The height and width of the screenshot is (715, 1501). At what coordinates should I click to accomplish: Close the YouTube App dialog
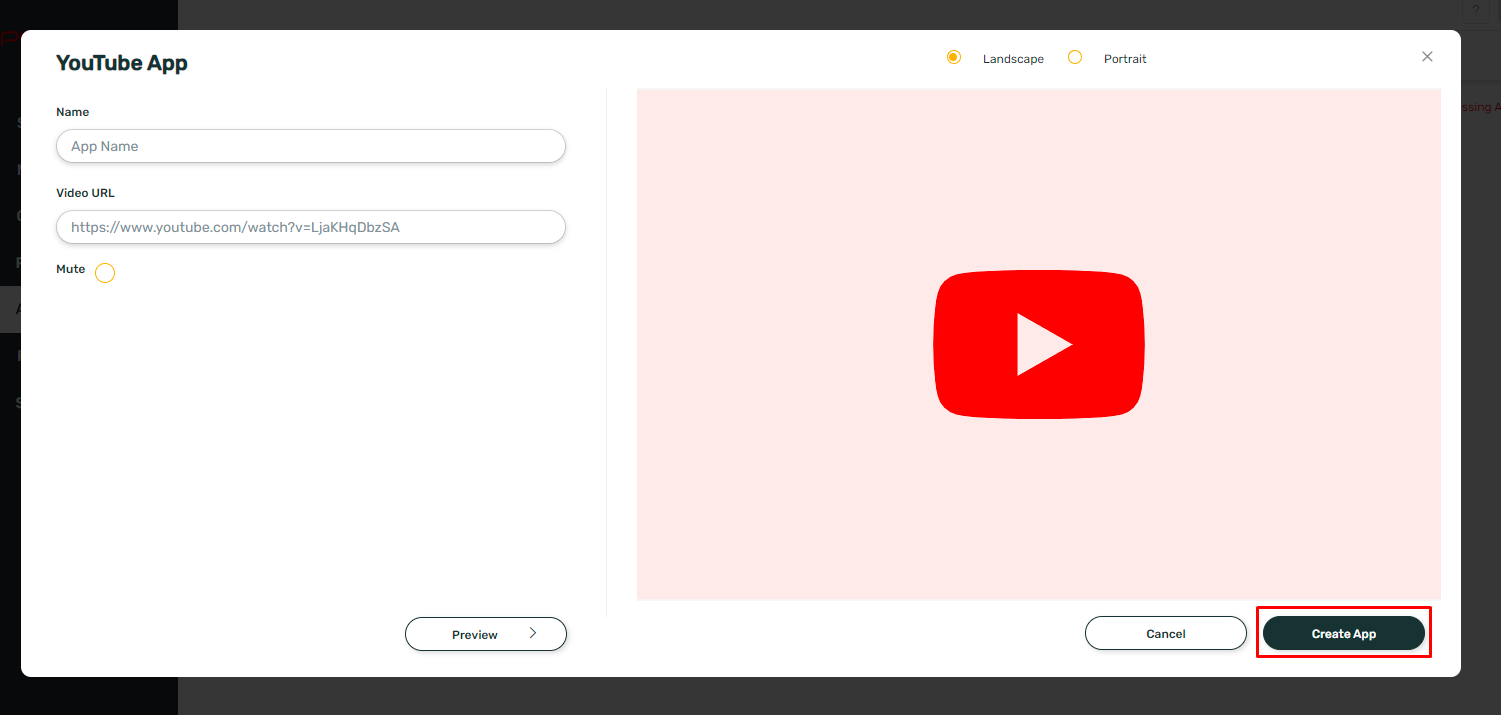coord(1427,57)
